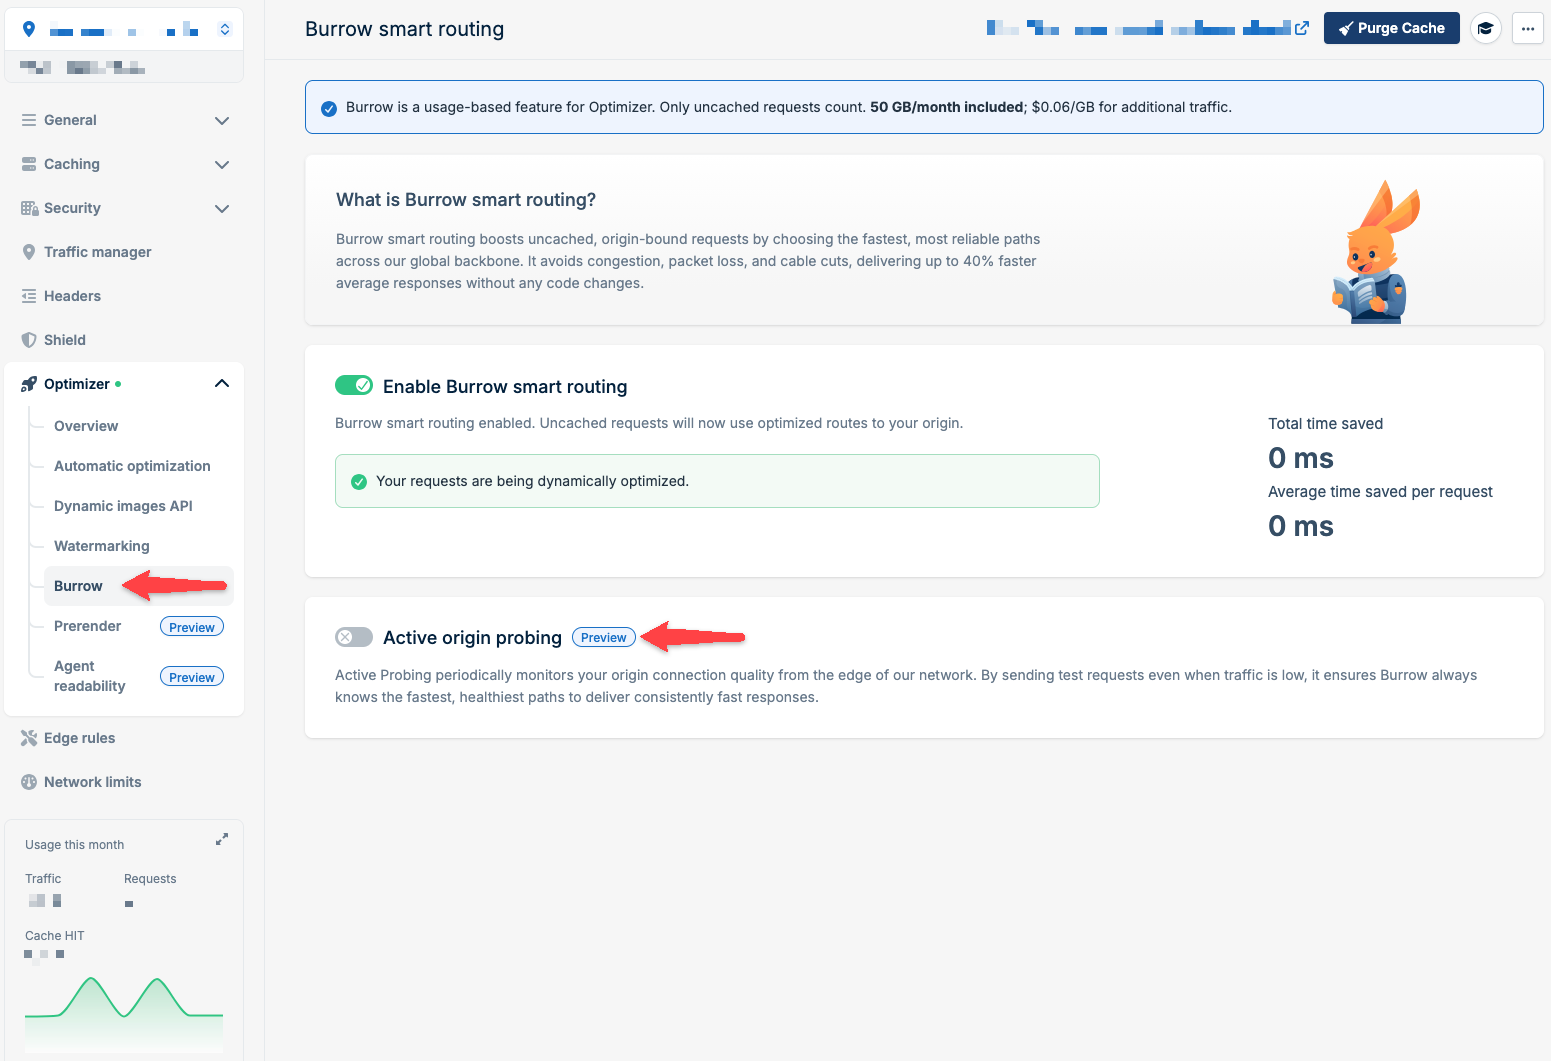
Task: Click the Requests usage label
Action: [x=150, y=878]
